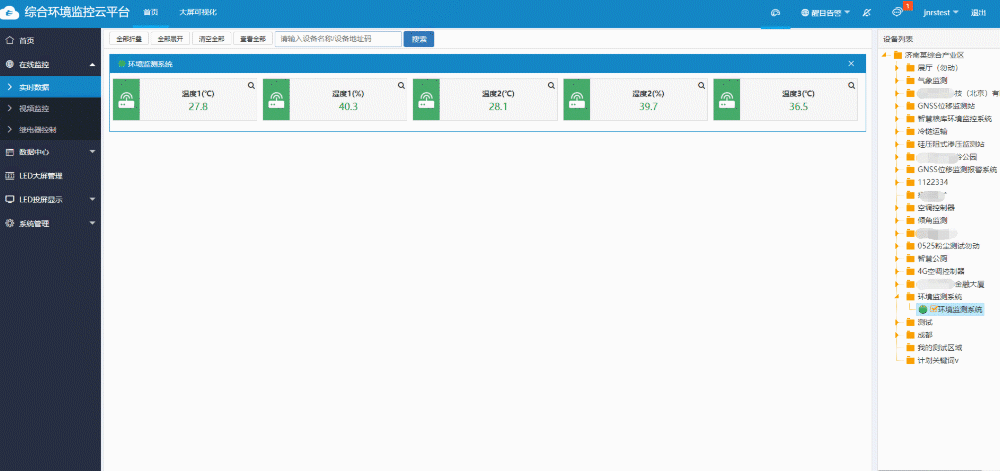Click the magnifier icon on the 湿度2(%) card
Image resolution: width=1000 pixels, height=471 pixels.
pos(702,85)
